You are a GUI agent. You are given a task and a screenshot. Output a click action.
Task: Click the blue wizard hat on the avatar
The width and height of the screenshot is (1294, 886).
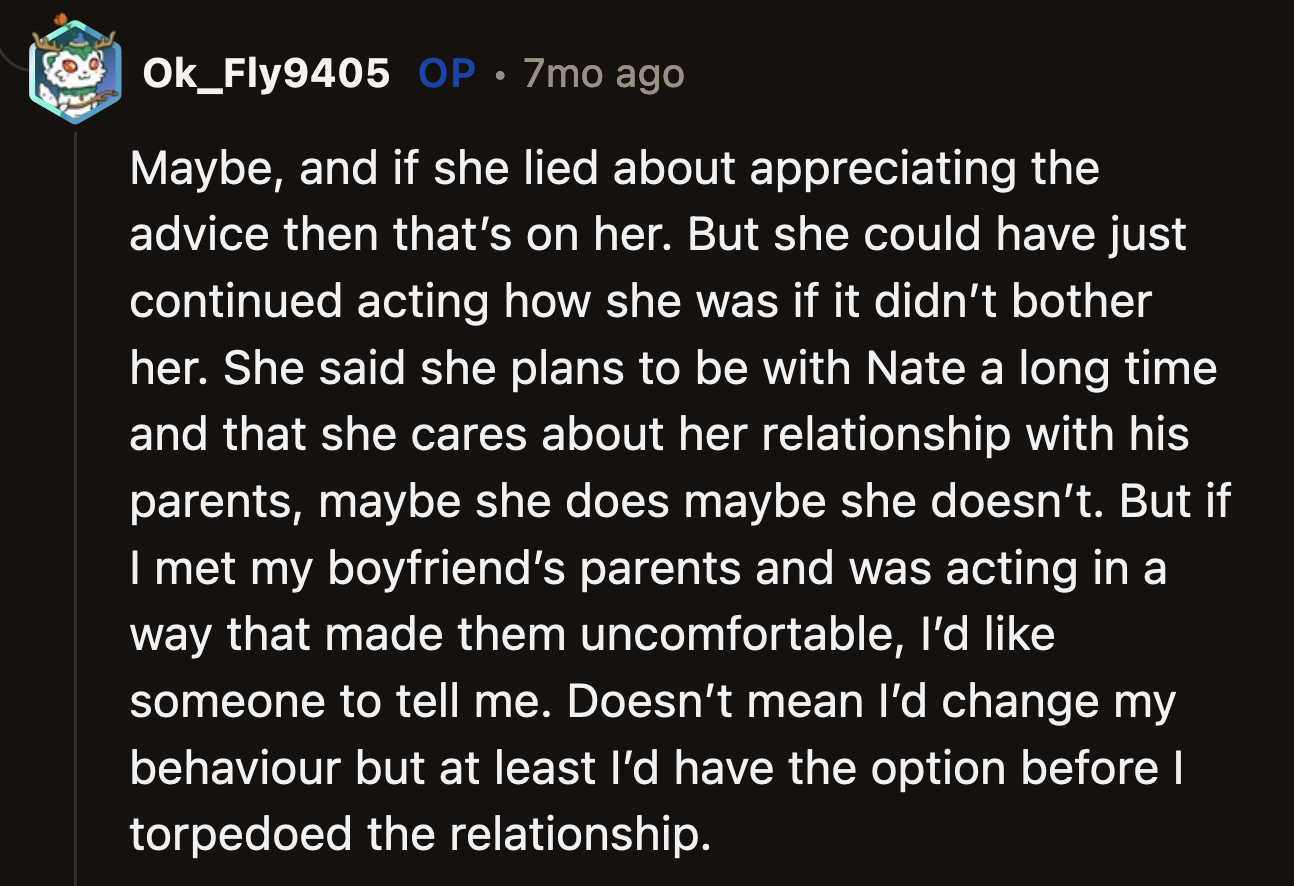(x=78, y=40)
